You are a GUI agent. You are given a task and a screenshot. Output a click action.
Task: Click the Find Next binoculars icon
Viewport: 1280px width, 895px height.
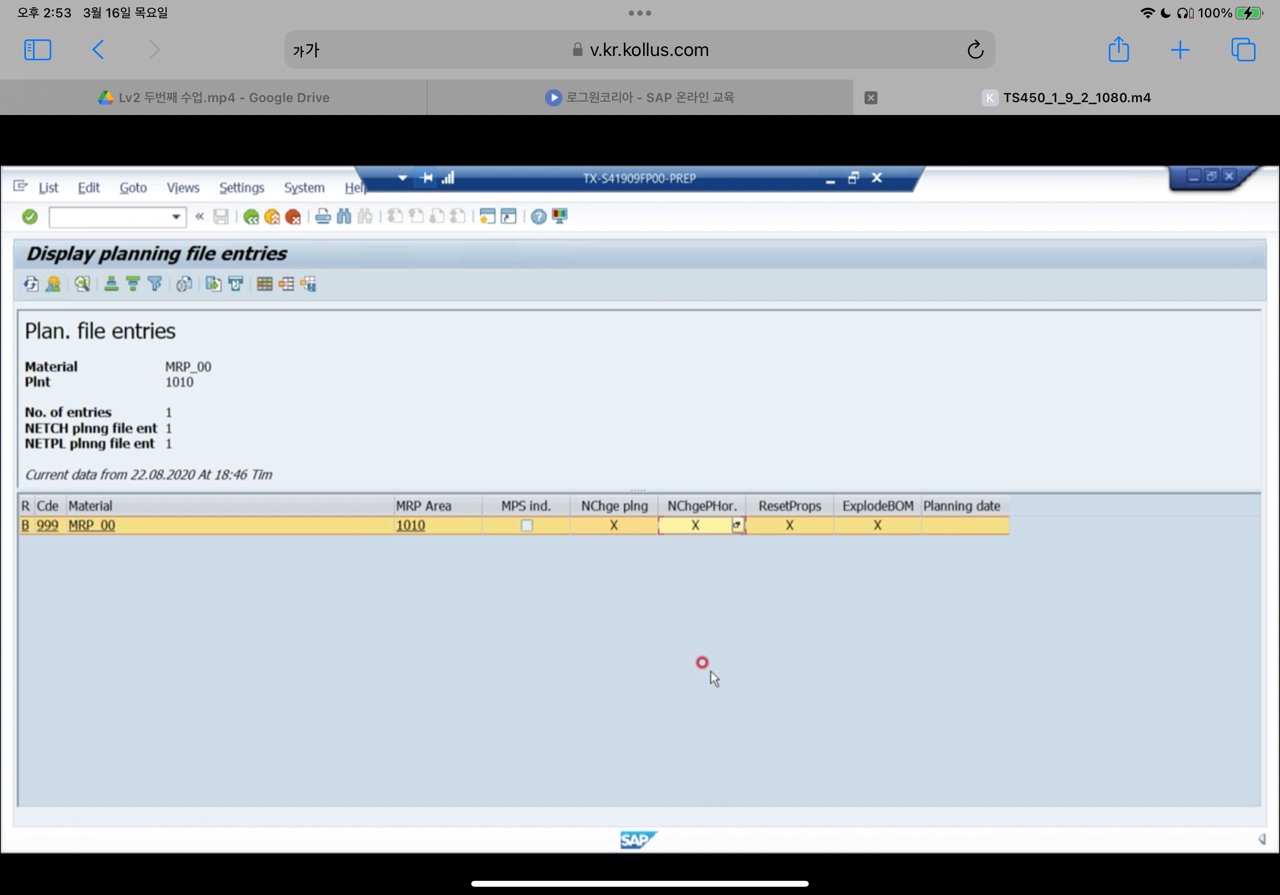click(x=365, y=217)
